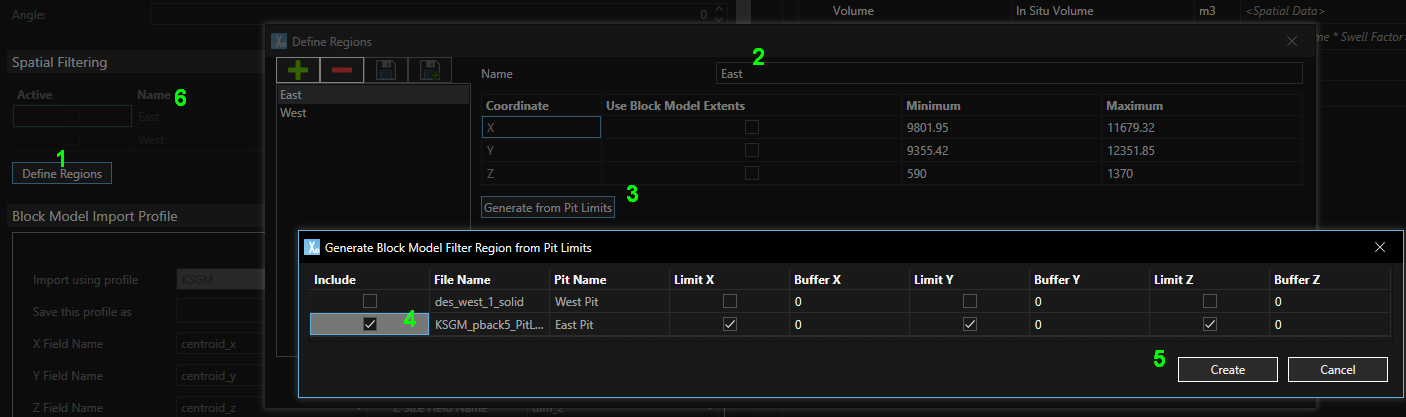The image size is (1406, 417).
Task: Close the Define Regions window
Action: [1292, 41]
